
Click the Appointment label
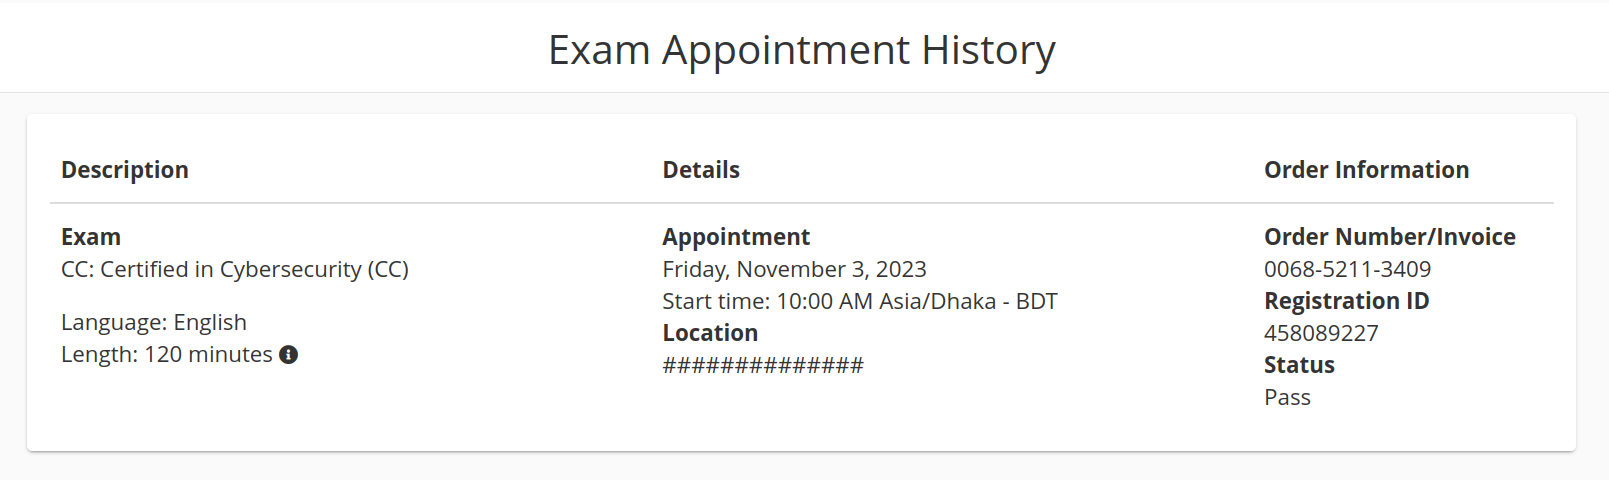(x=736, y=237)
